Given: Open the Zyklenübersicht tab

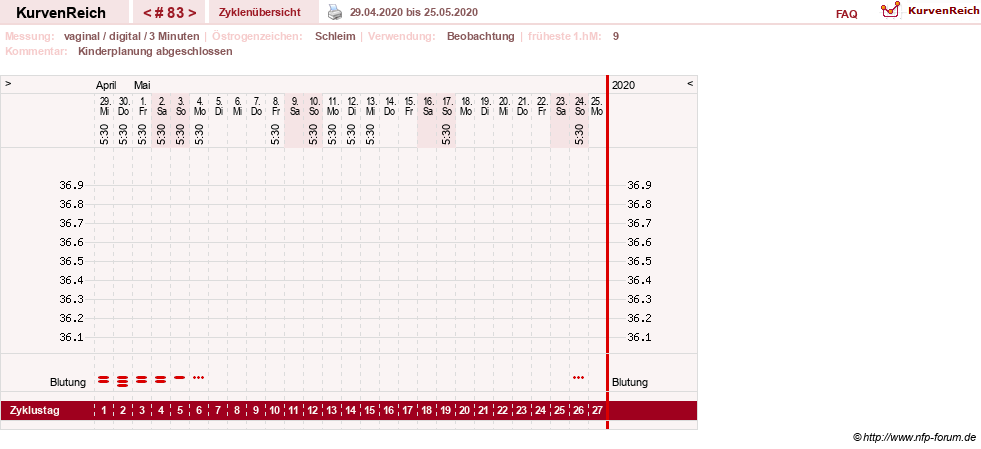Looking at the screenshot, I should pos(260,12).
